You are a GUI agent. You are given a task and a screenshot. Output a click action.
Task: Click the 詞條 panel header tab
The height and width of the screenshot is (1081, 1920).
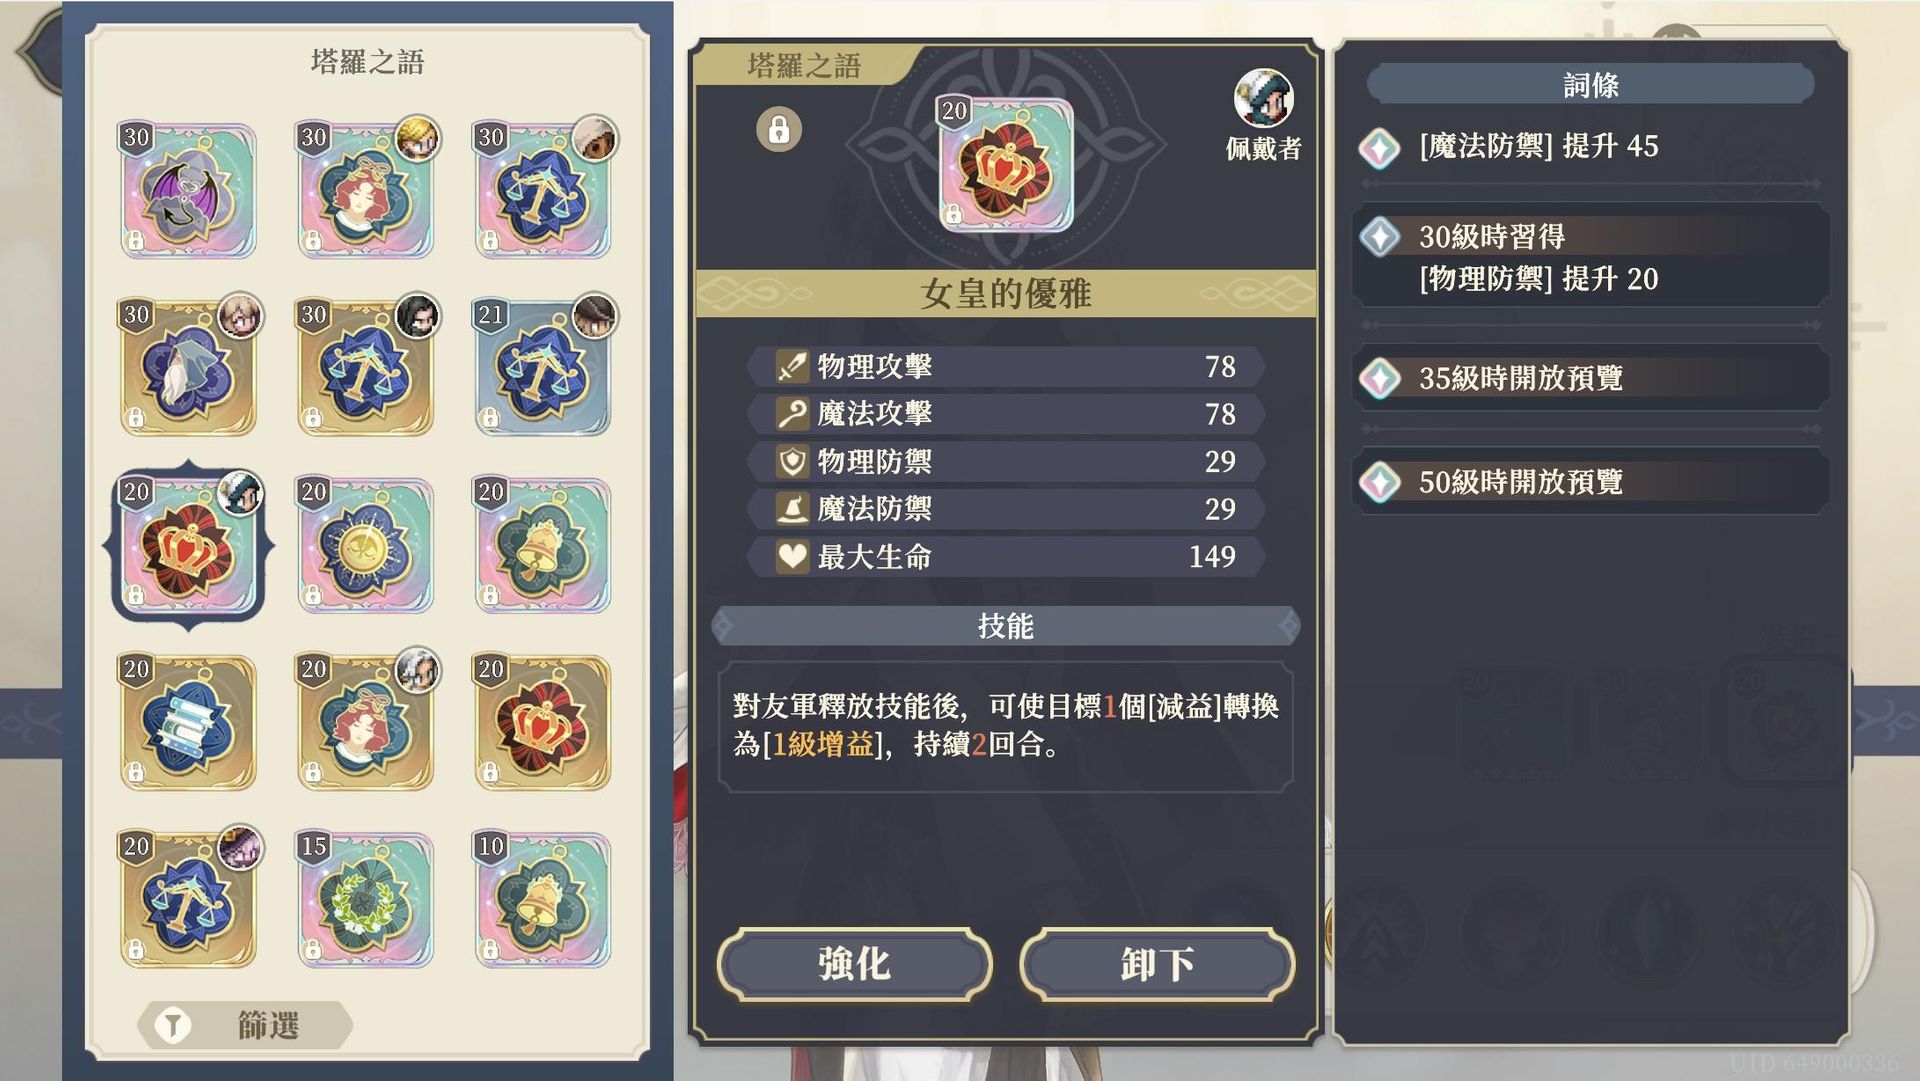pos(1590,85)
